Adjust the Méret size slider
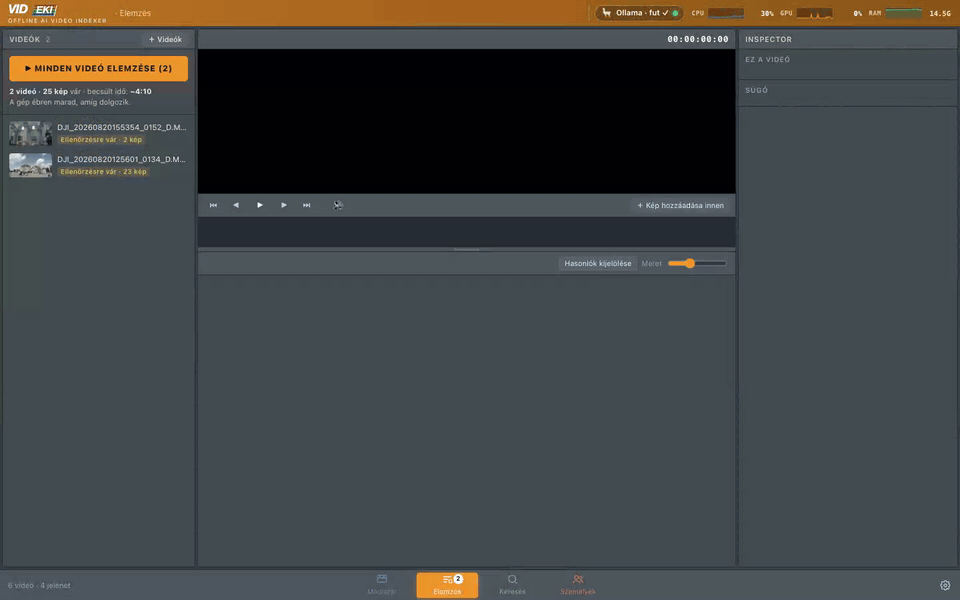The width and height of the screenshot is (960, 600). tap(697, 263)
